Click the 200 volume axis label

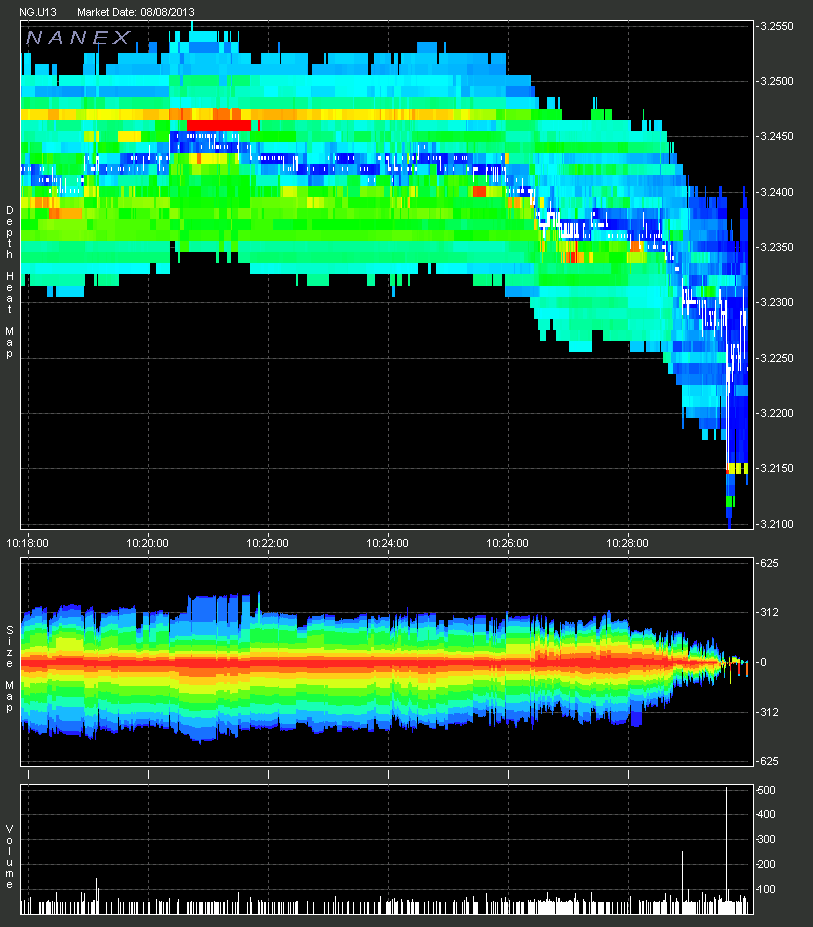click(767, 864)
